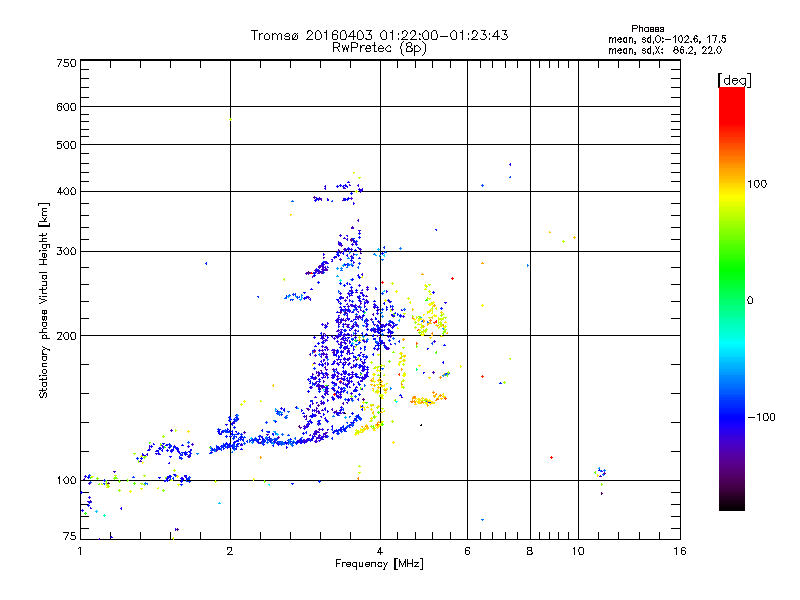The width and height of the screenshot is (800, 600).
Task: Click the plot title 'Tromsø 20160403 01:22:00-01:23:43'
Action: tap(379, 35)
